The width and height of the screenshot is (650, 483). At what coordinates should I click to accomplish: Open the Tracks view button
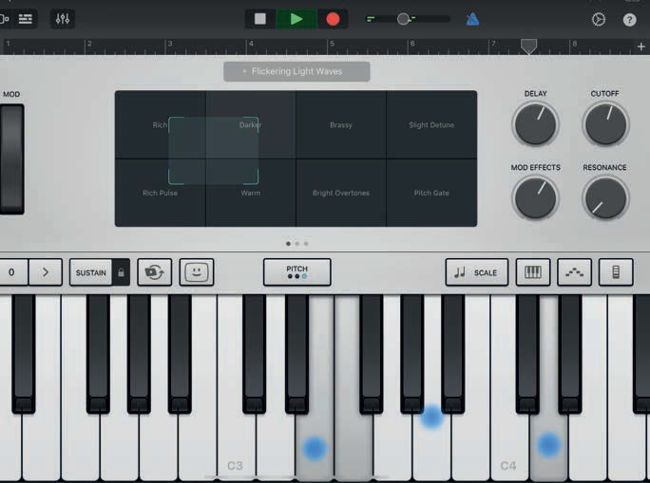pyautogui.click(x=25, y=19)
